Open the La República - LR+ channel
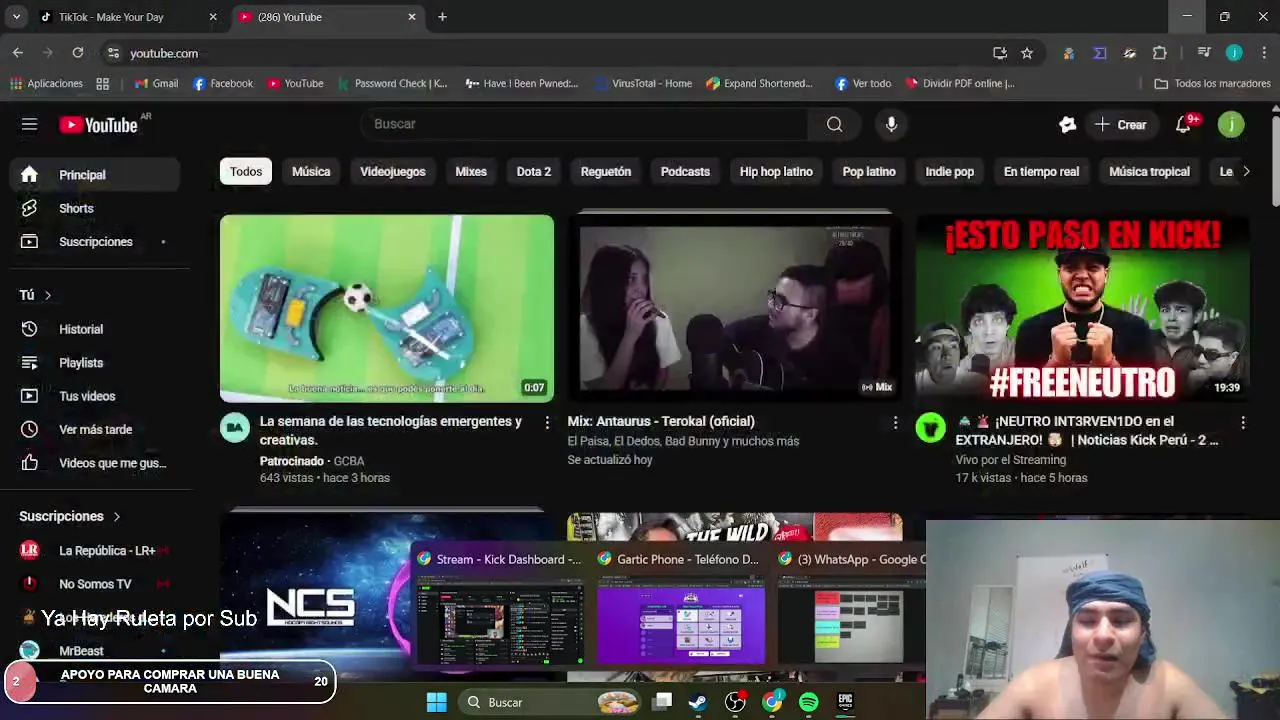This screenshot has height=720, width=1280. pos(96,550)
